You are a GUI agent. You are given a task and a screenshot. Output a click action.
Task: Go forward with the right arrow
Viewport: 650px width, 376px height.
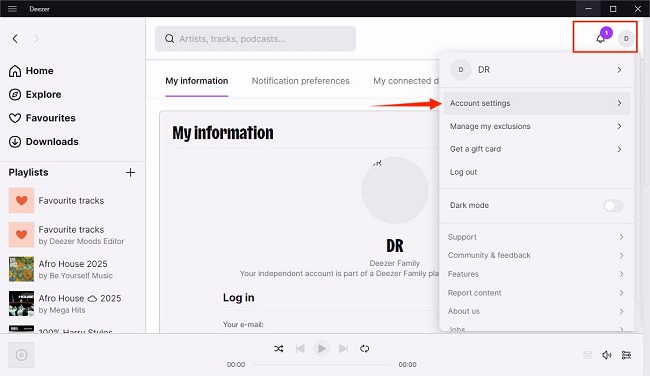pos(36,39)
